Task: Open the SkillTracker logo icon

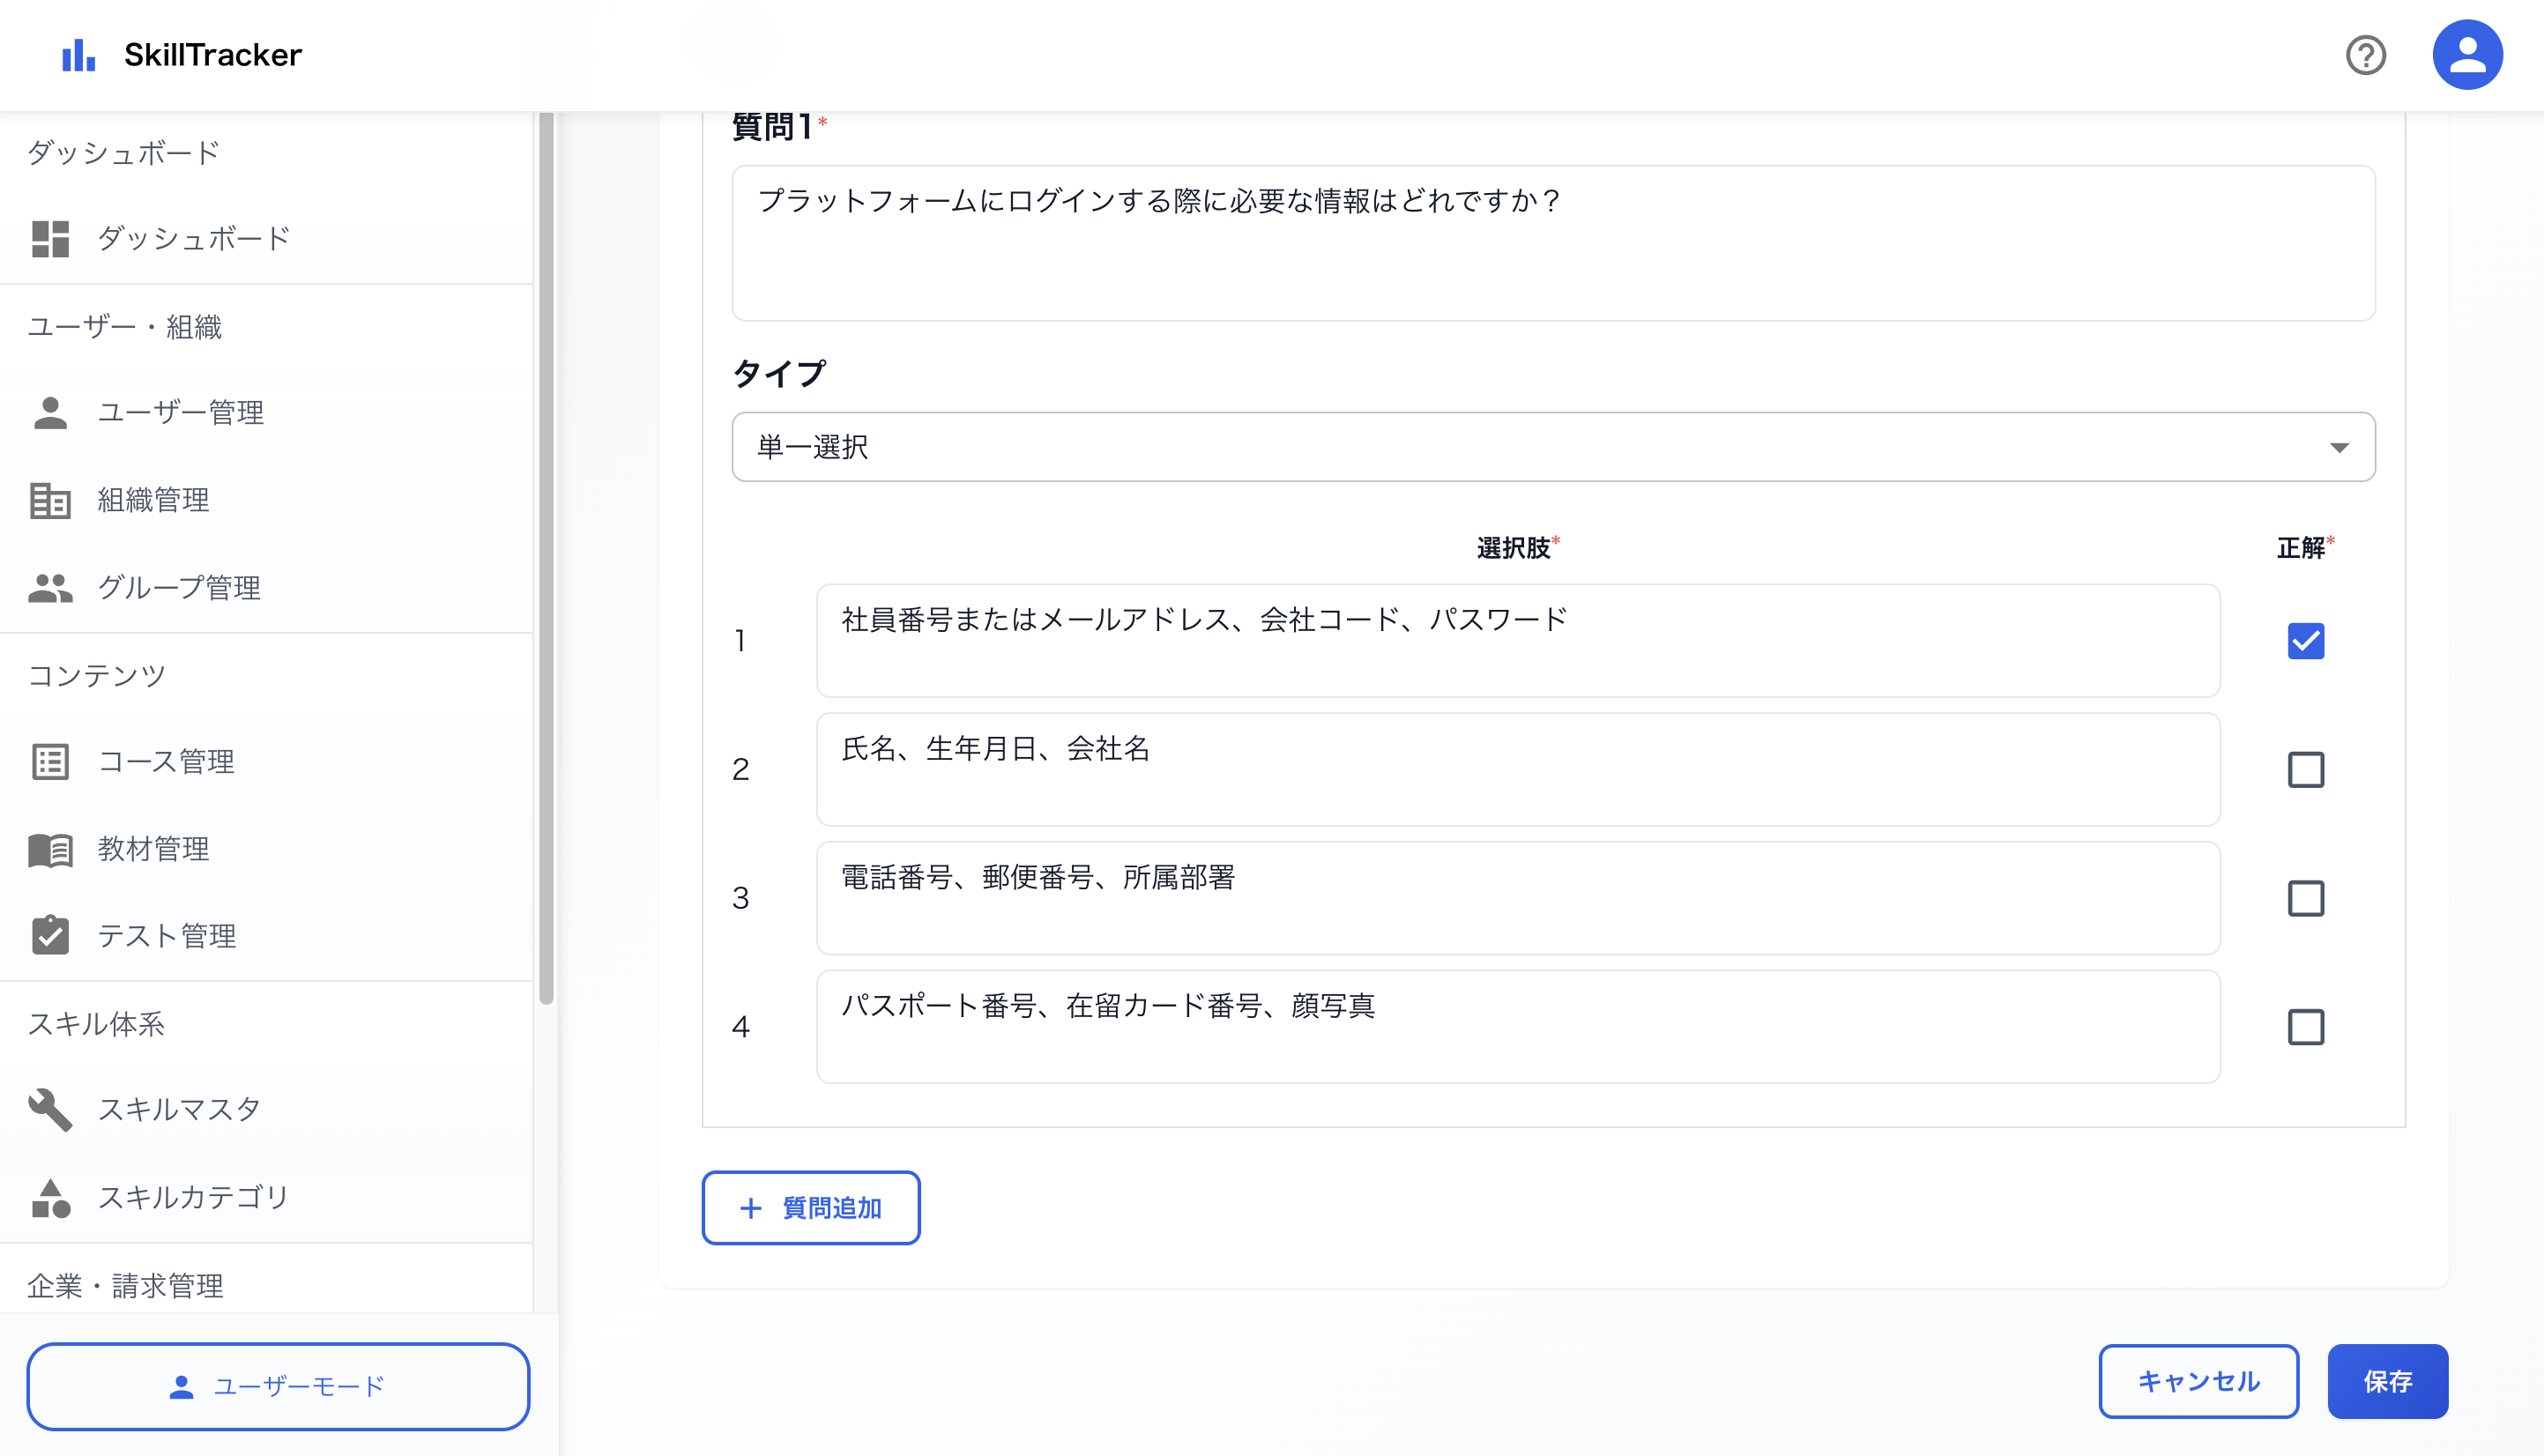Action: pyautogui.click(x=78, y=54)
